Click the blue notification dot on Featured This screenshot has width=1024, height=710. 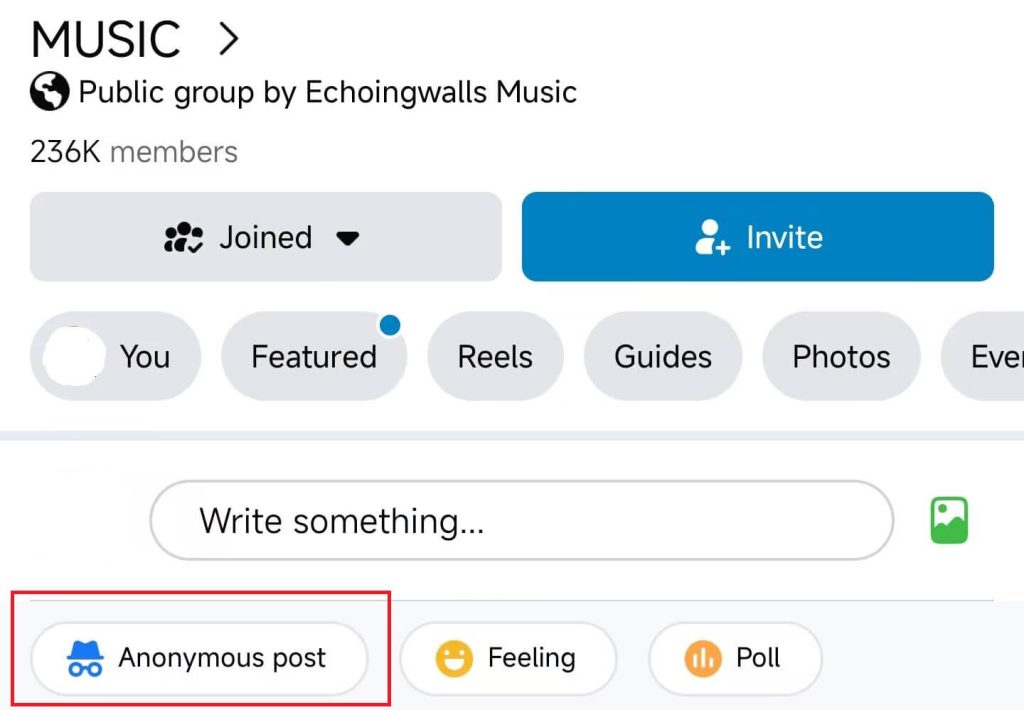(x=390, y=325)
